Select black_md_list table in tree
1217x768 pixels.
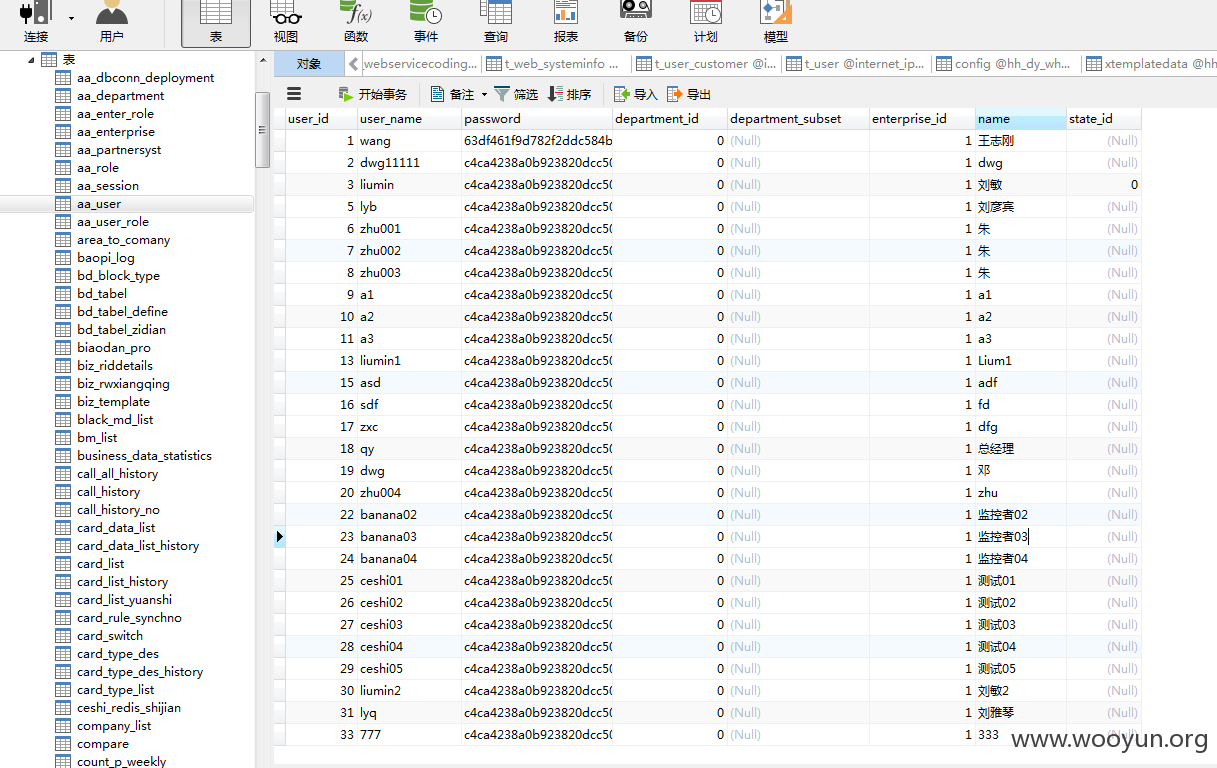click(115, 420)
